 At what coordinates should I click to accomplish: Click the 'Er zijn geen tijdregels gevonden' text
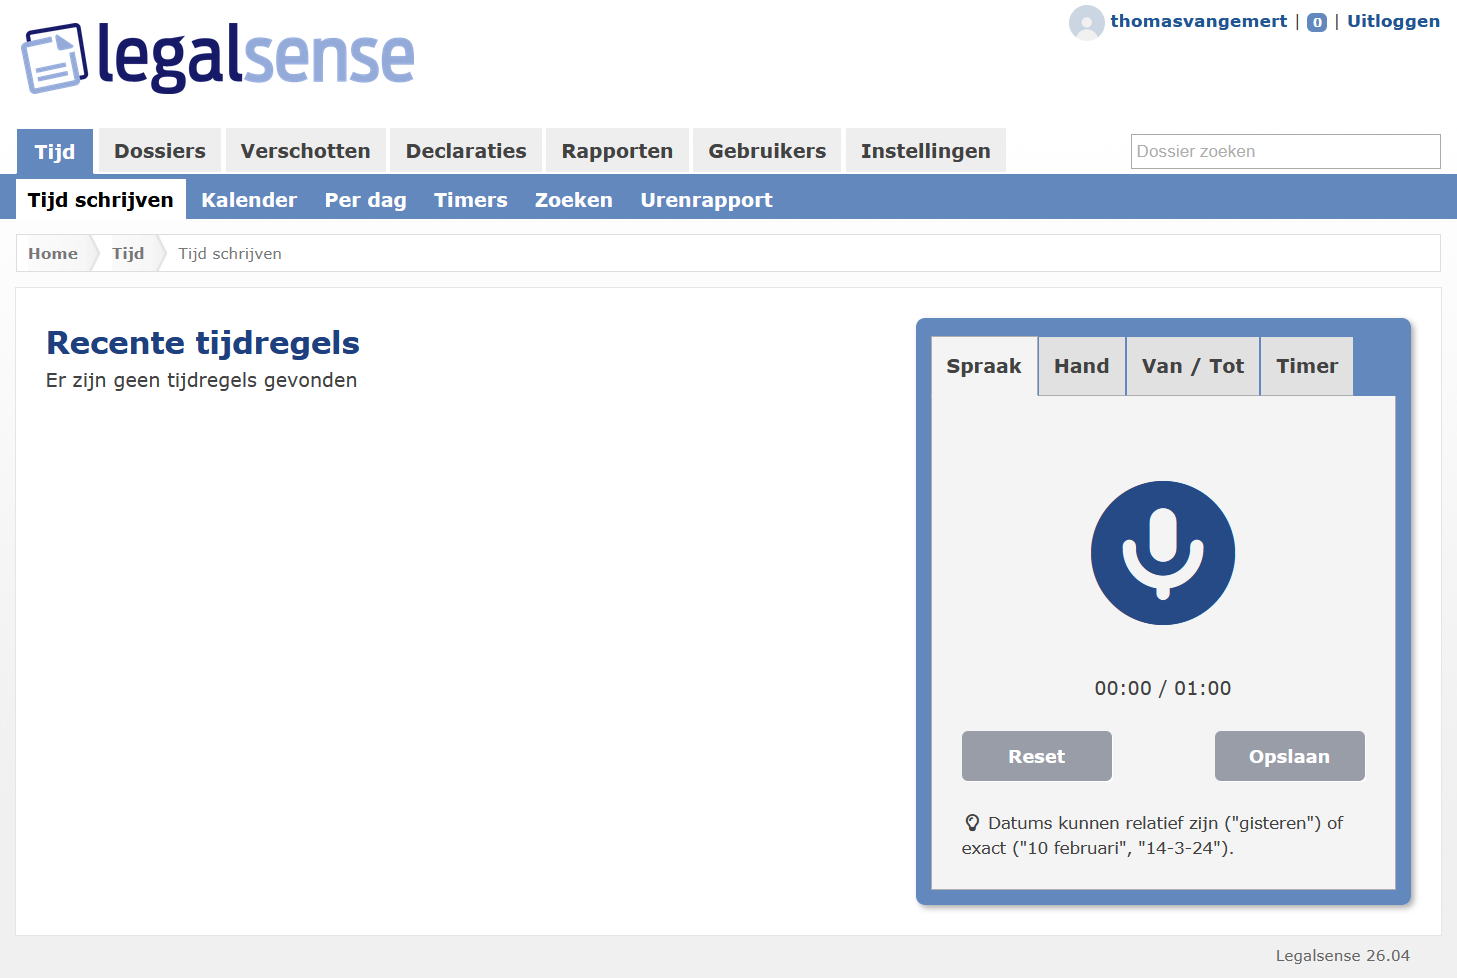coord(201,380)
